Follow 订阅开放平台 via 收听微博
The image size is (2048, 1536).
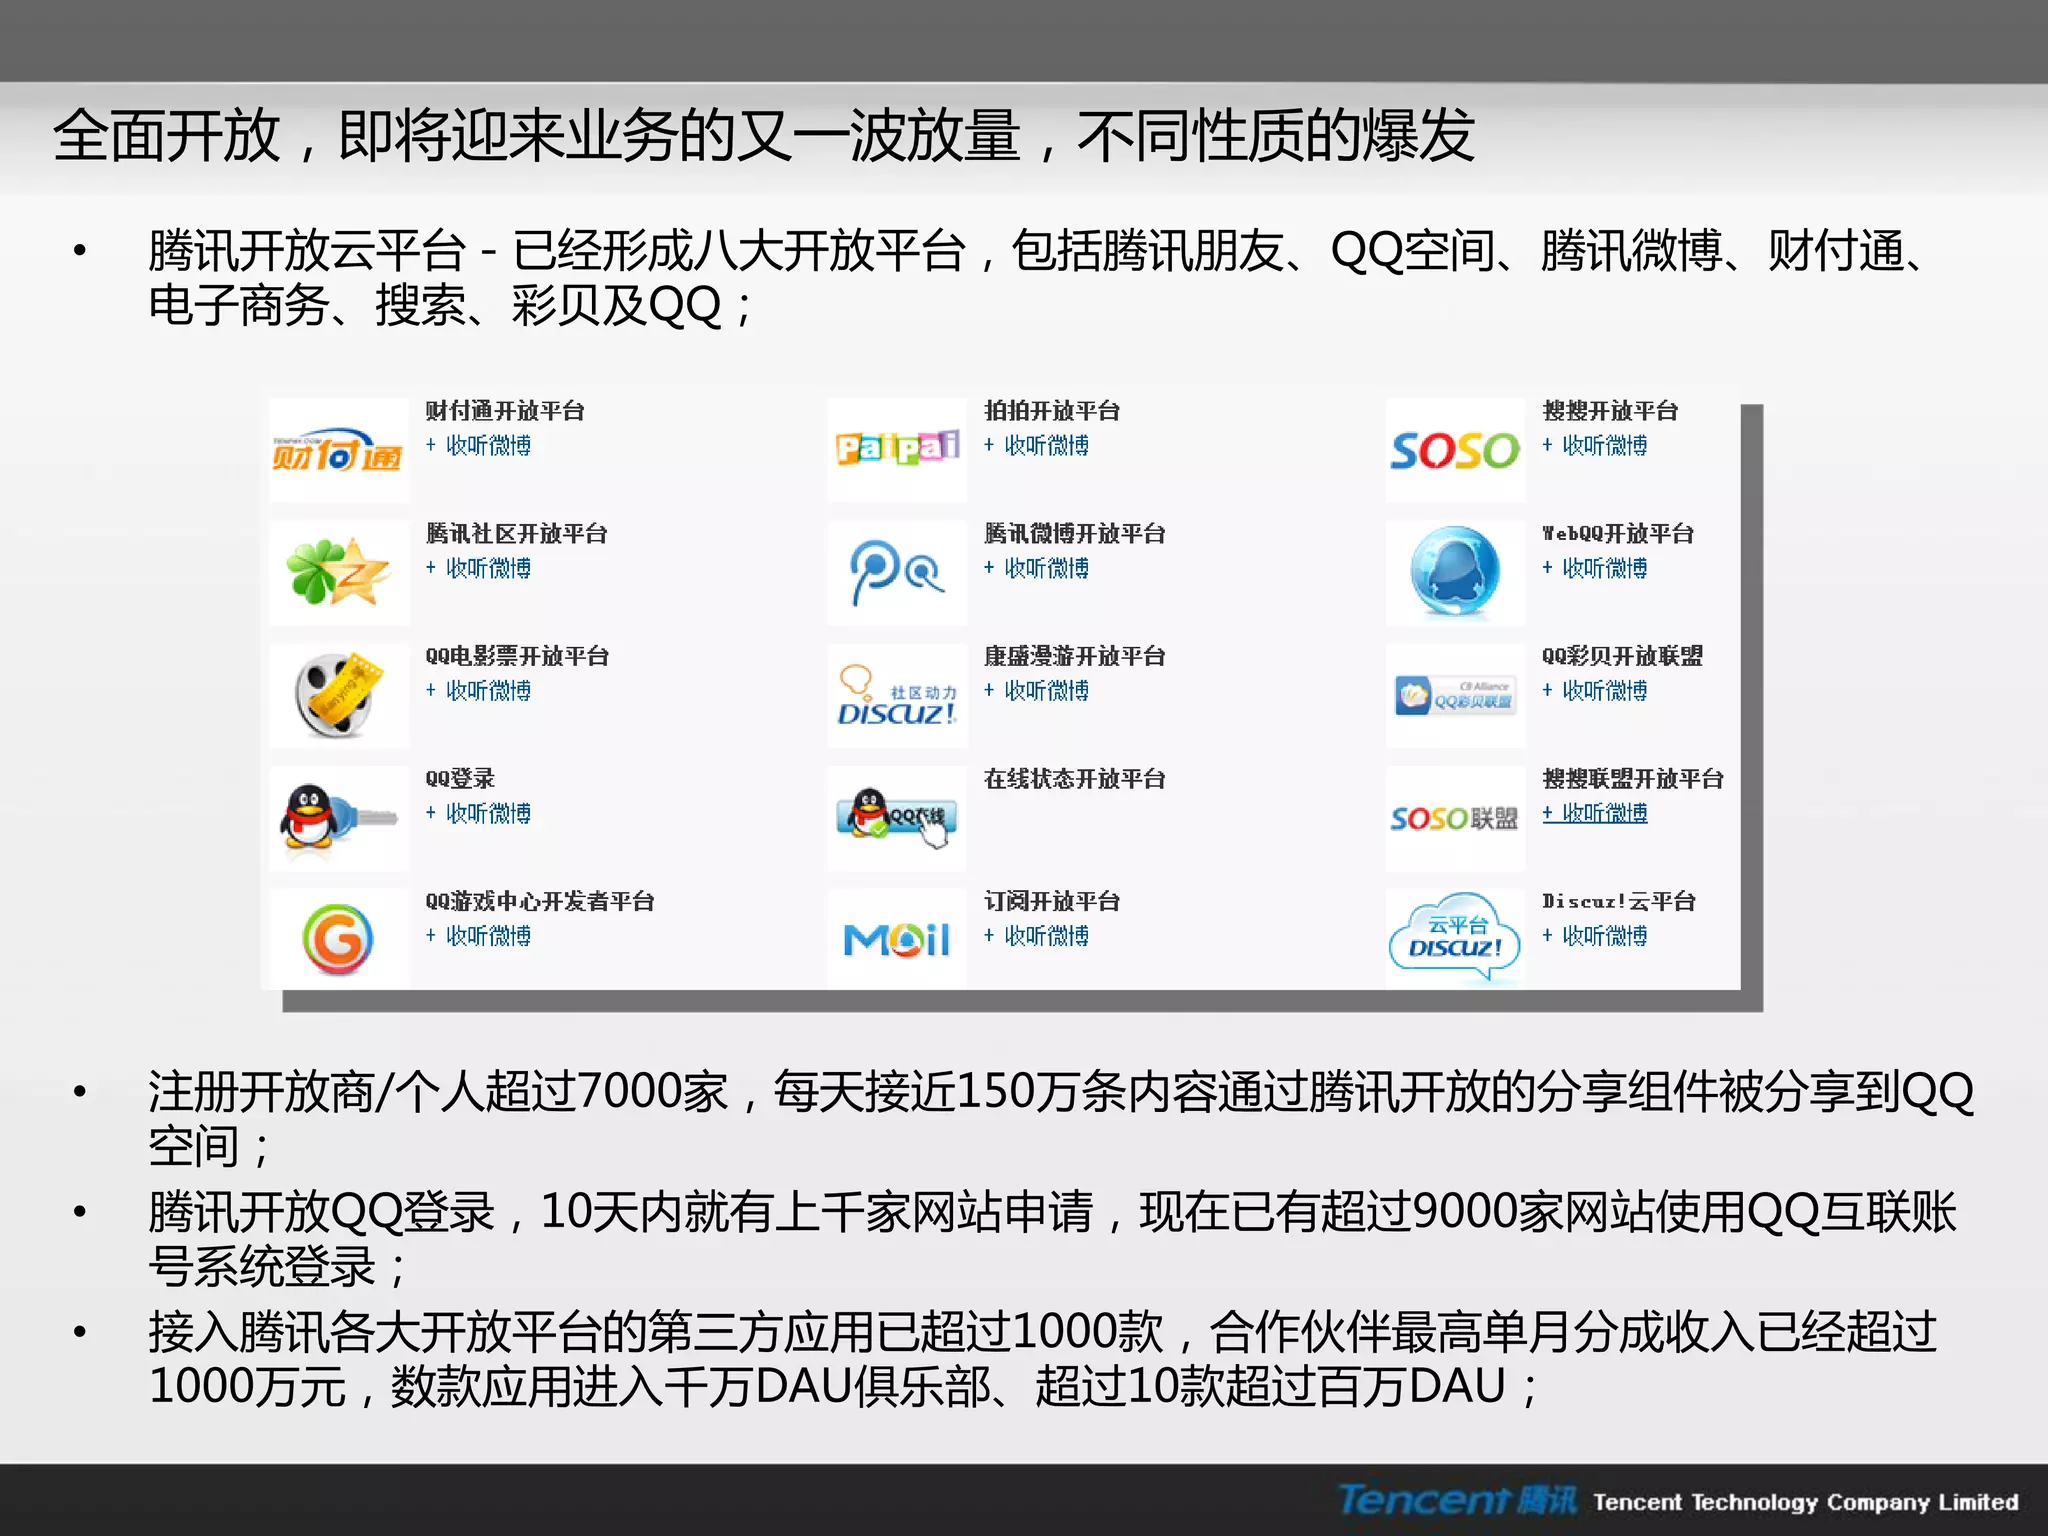1036,936
